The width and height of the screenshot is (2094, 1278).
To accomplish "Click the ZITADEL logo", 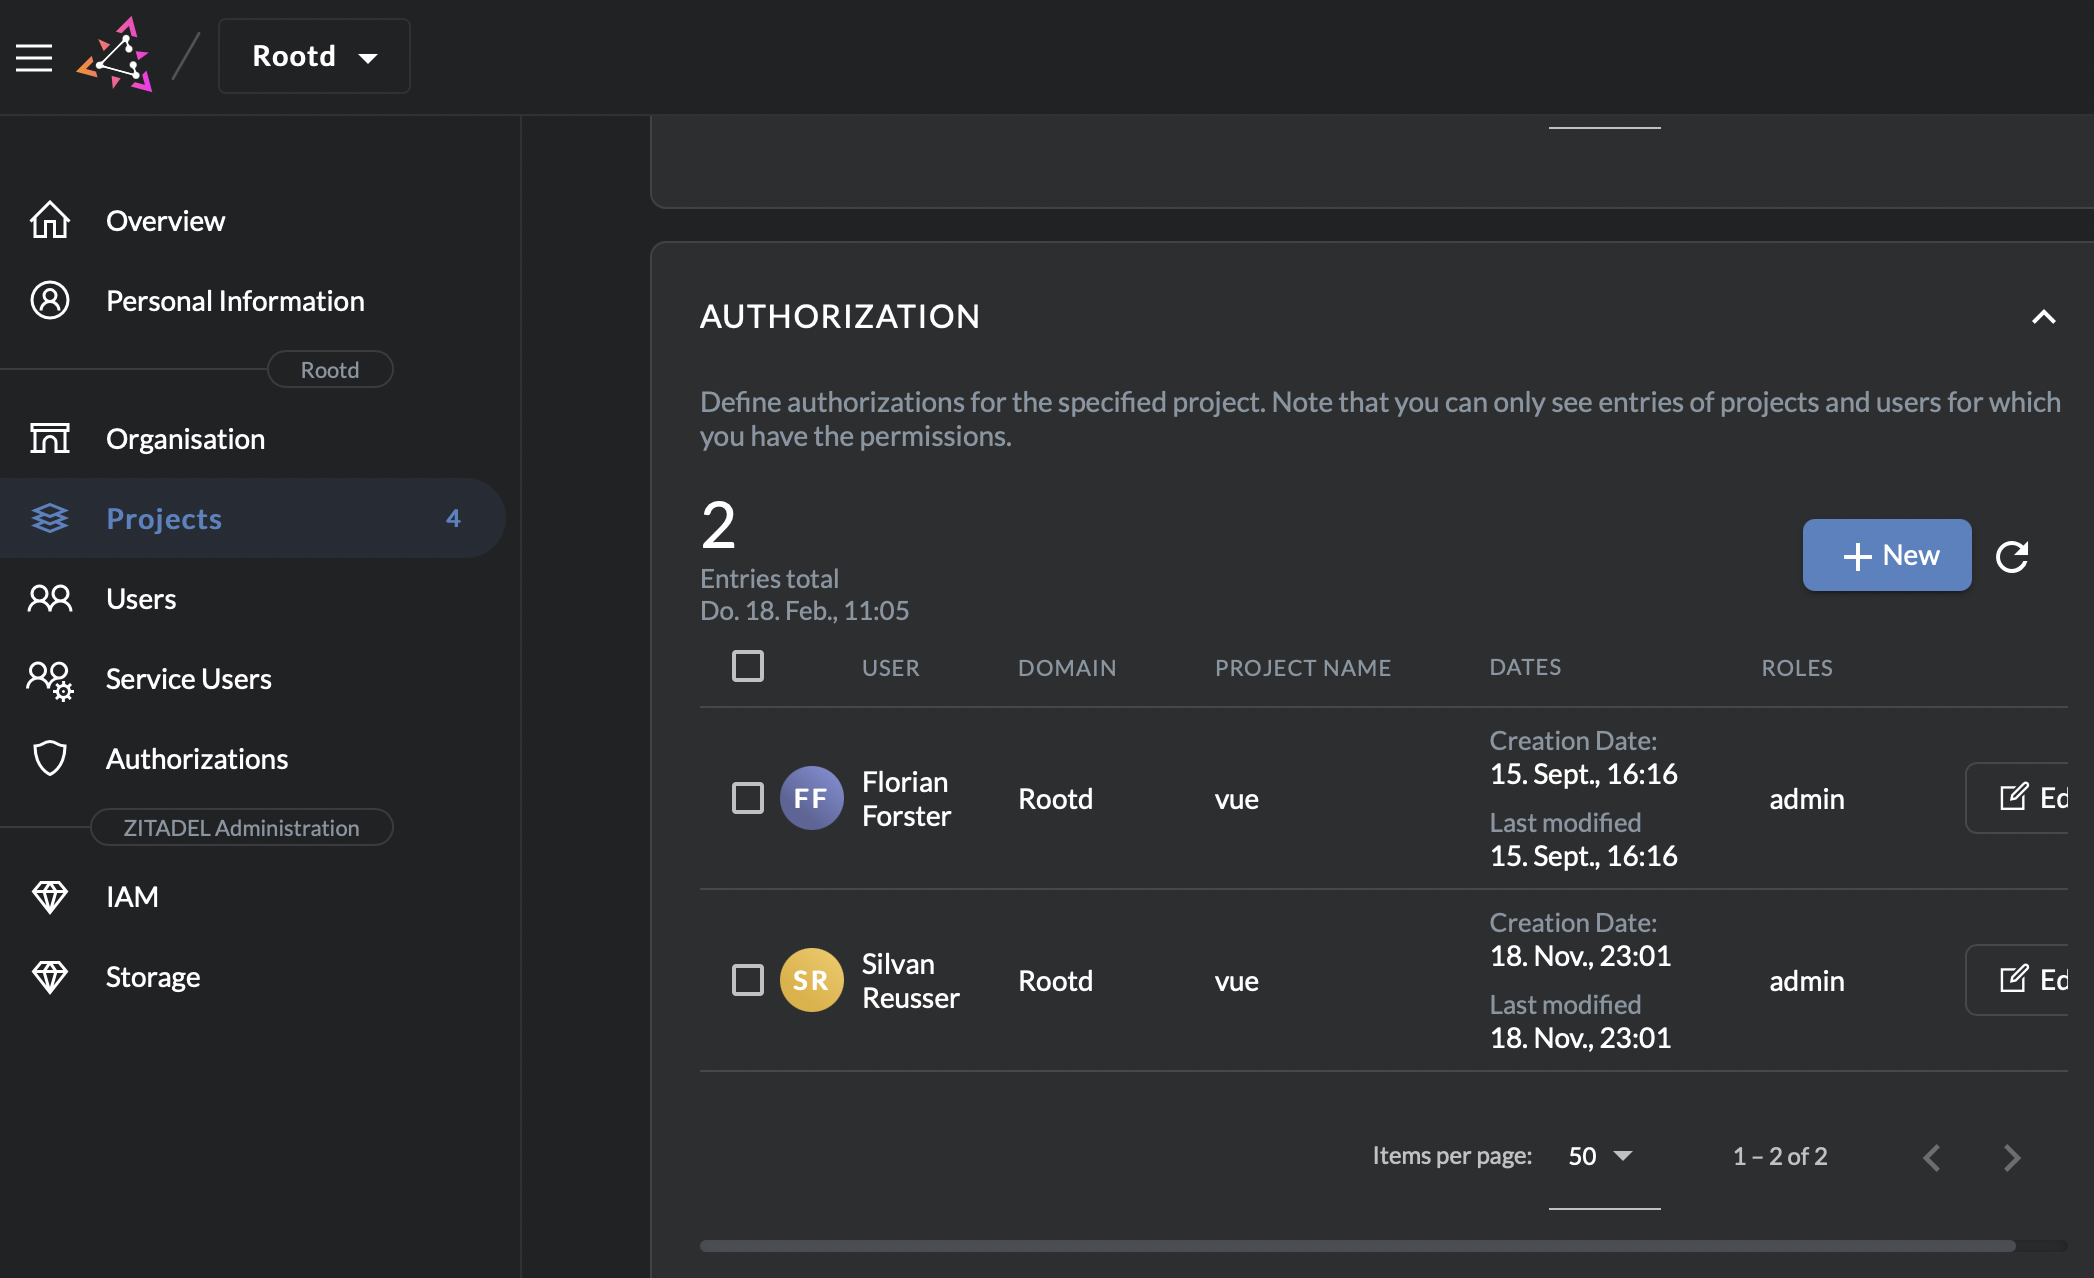I will coord(116,56).
